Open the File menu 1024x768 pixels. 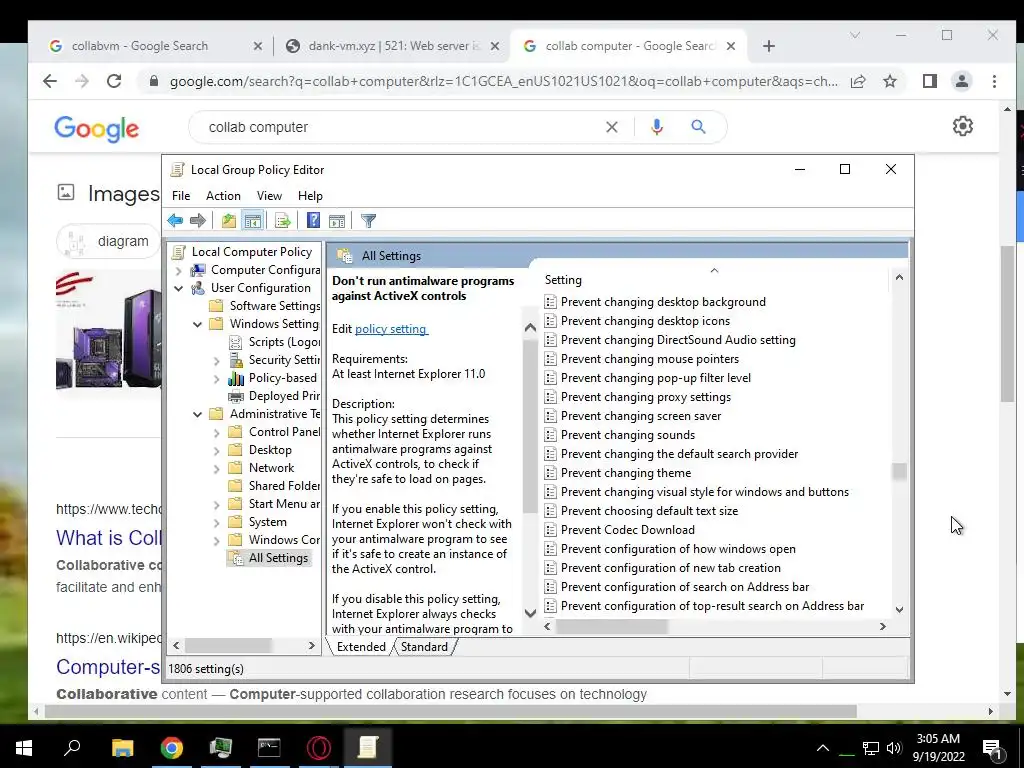[181, 196]
